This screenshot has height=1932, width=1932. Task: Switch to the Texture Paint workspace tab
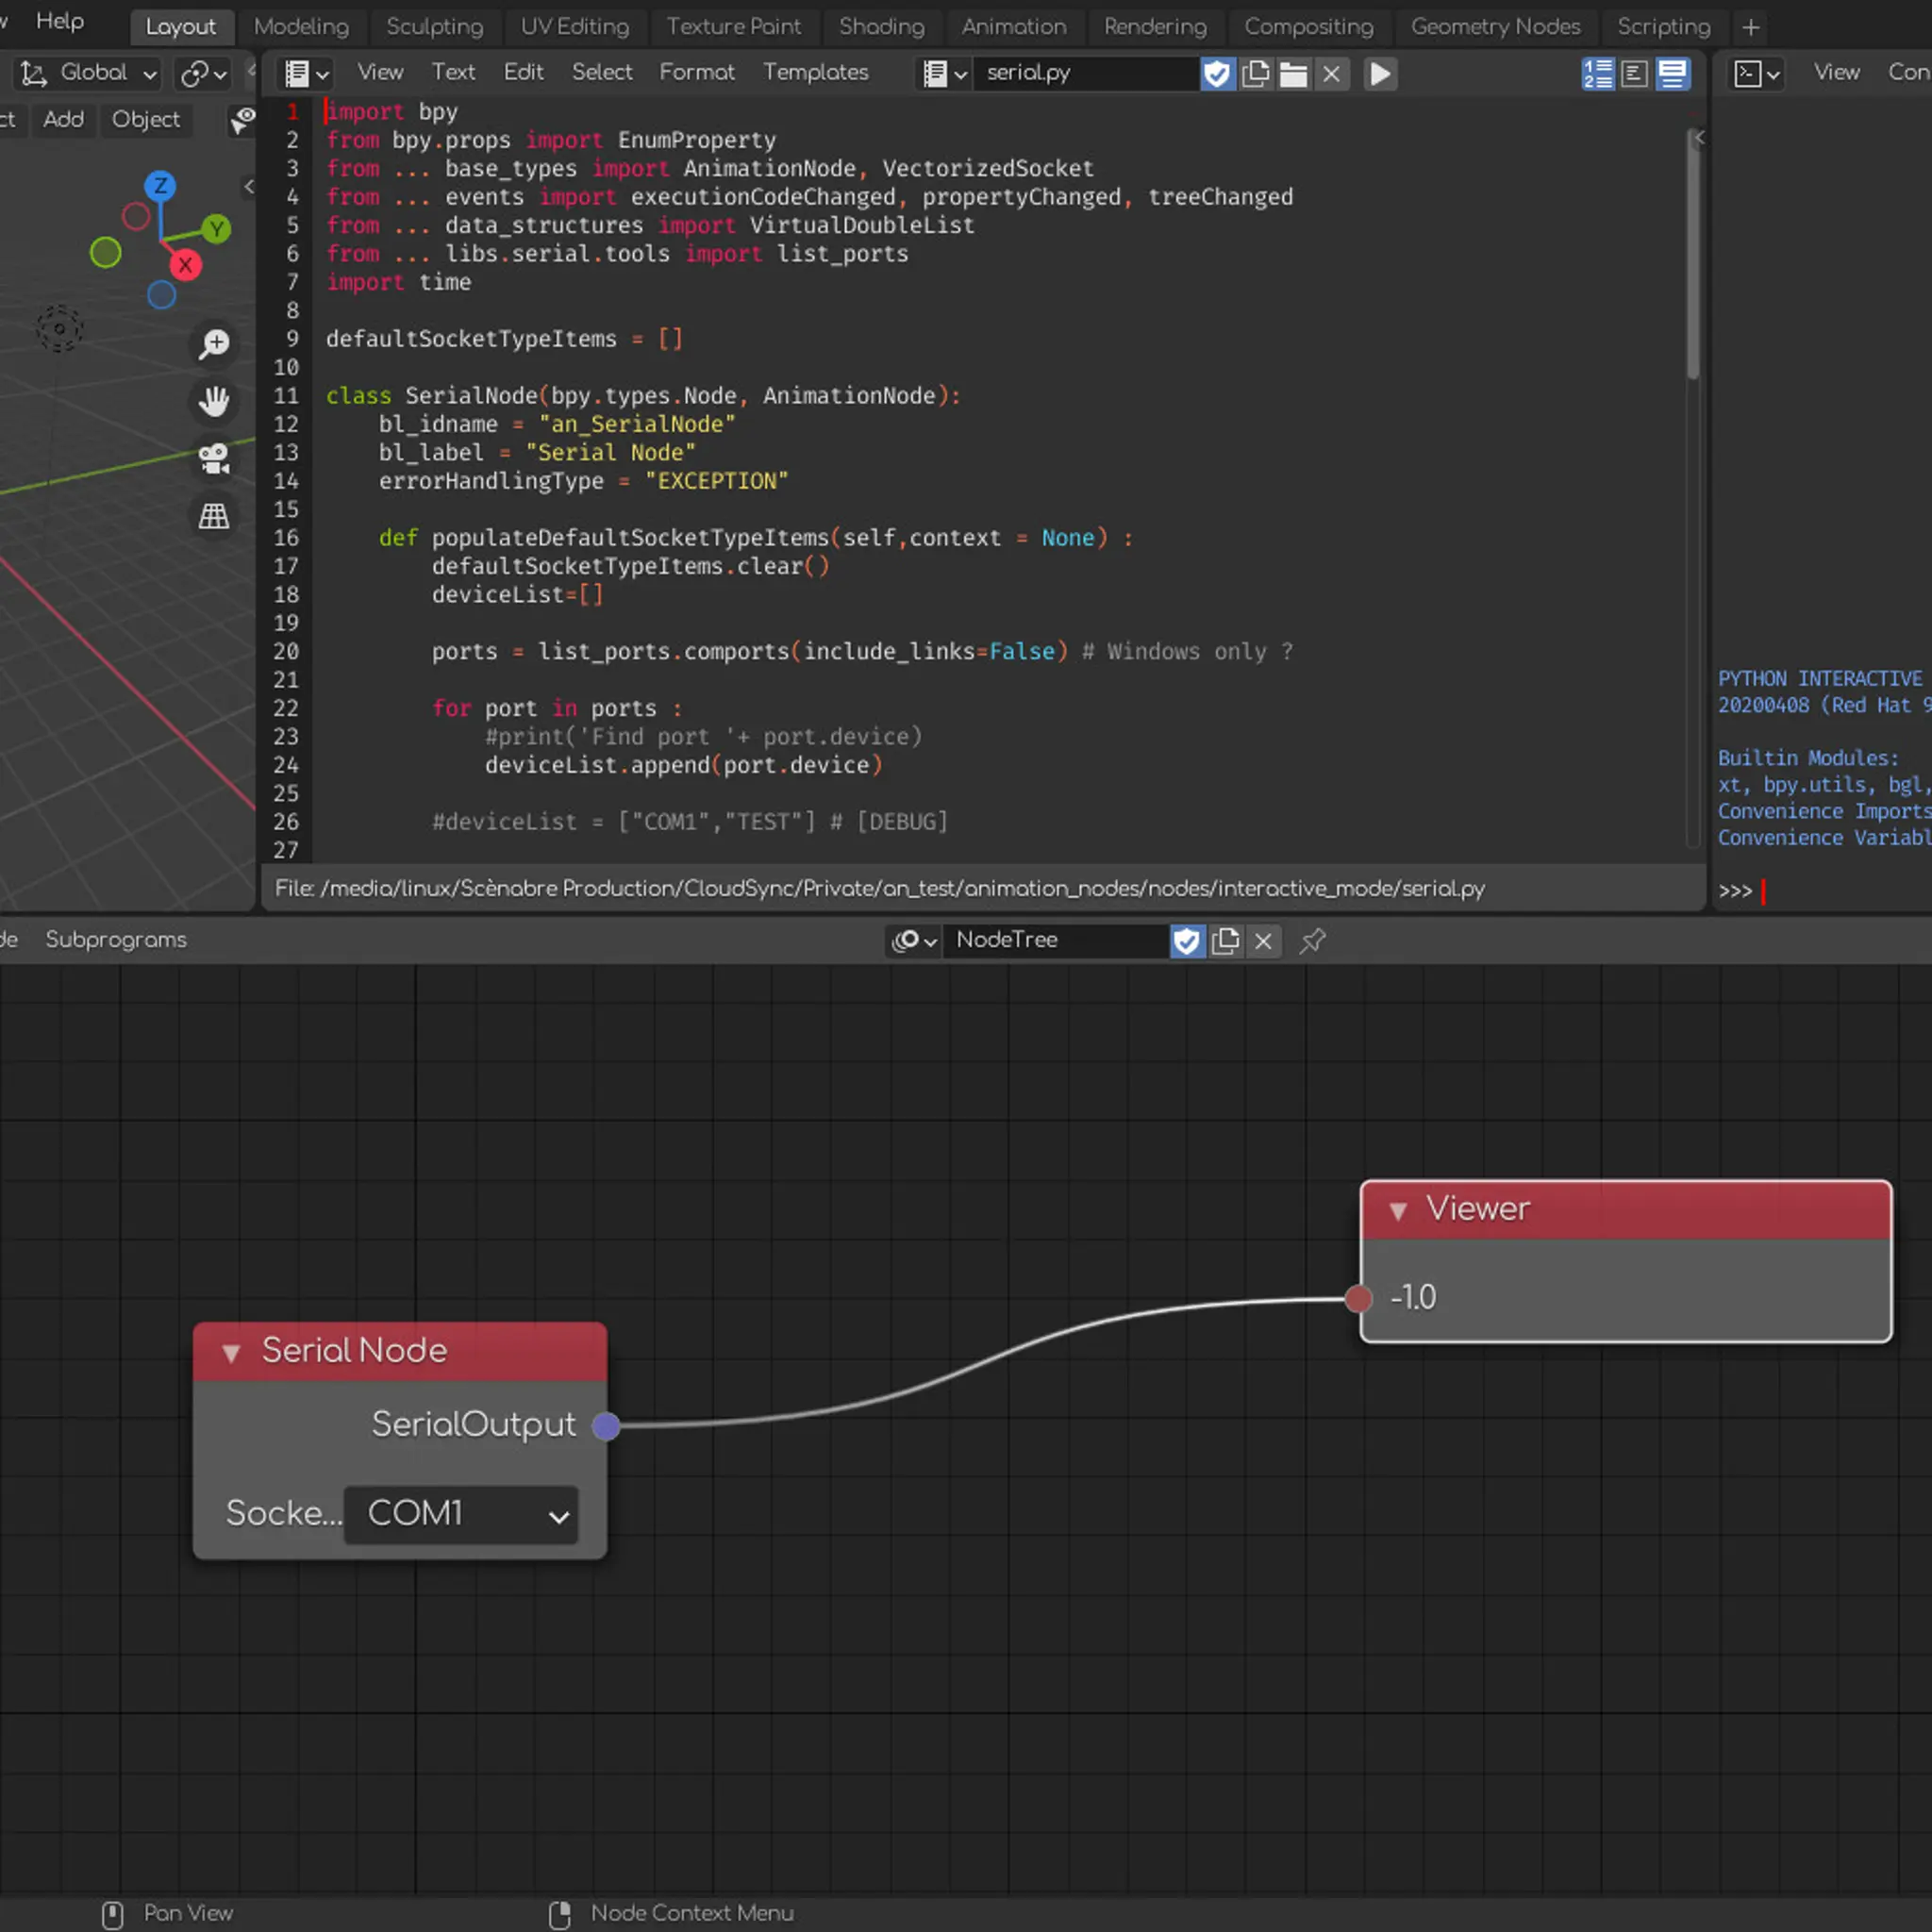pos(733,27)
